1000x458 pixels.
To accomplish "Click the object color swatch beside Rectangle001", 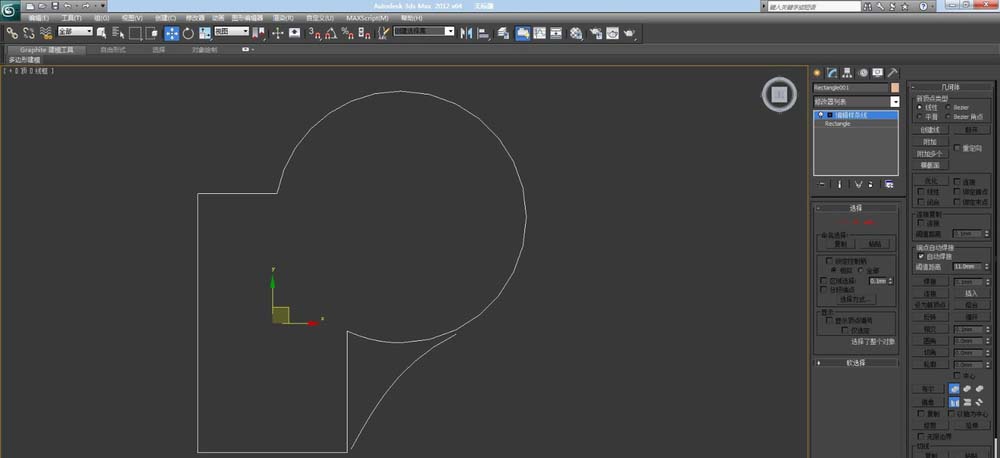I will click(x=894, y=88).
